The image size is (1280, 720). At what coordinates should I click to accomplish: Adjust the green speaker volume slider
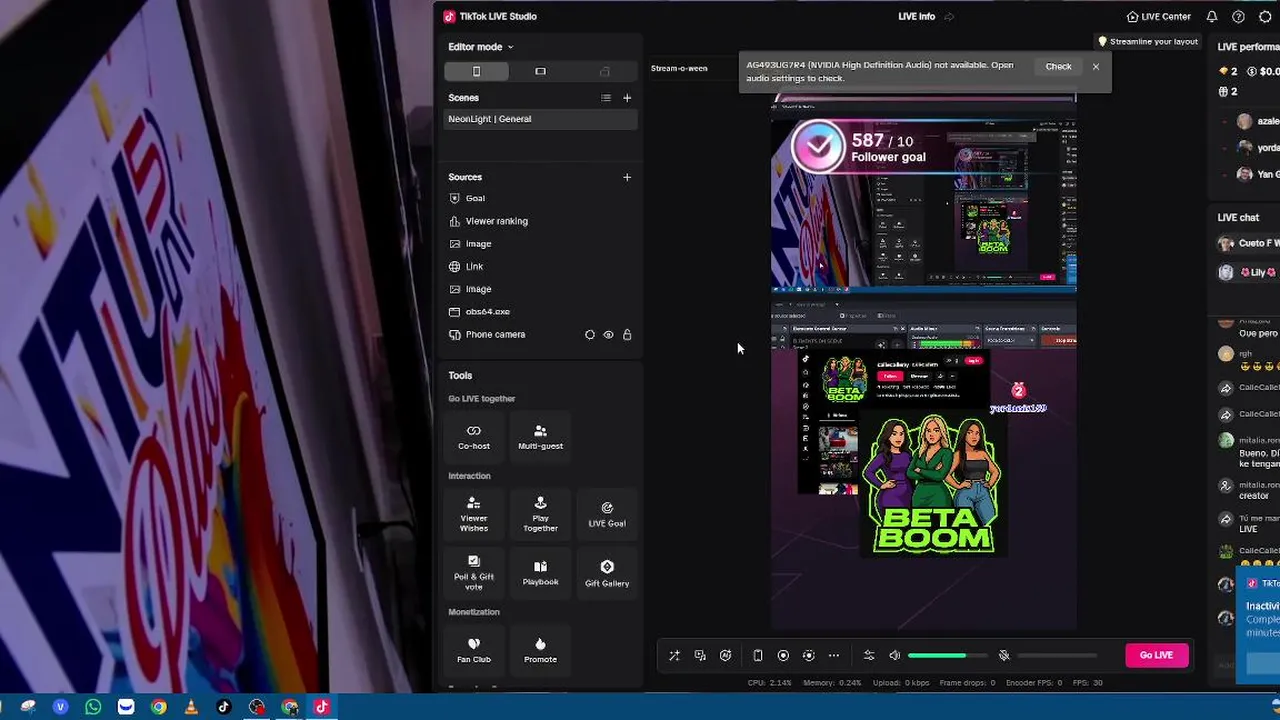(x=947, y=656)
